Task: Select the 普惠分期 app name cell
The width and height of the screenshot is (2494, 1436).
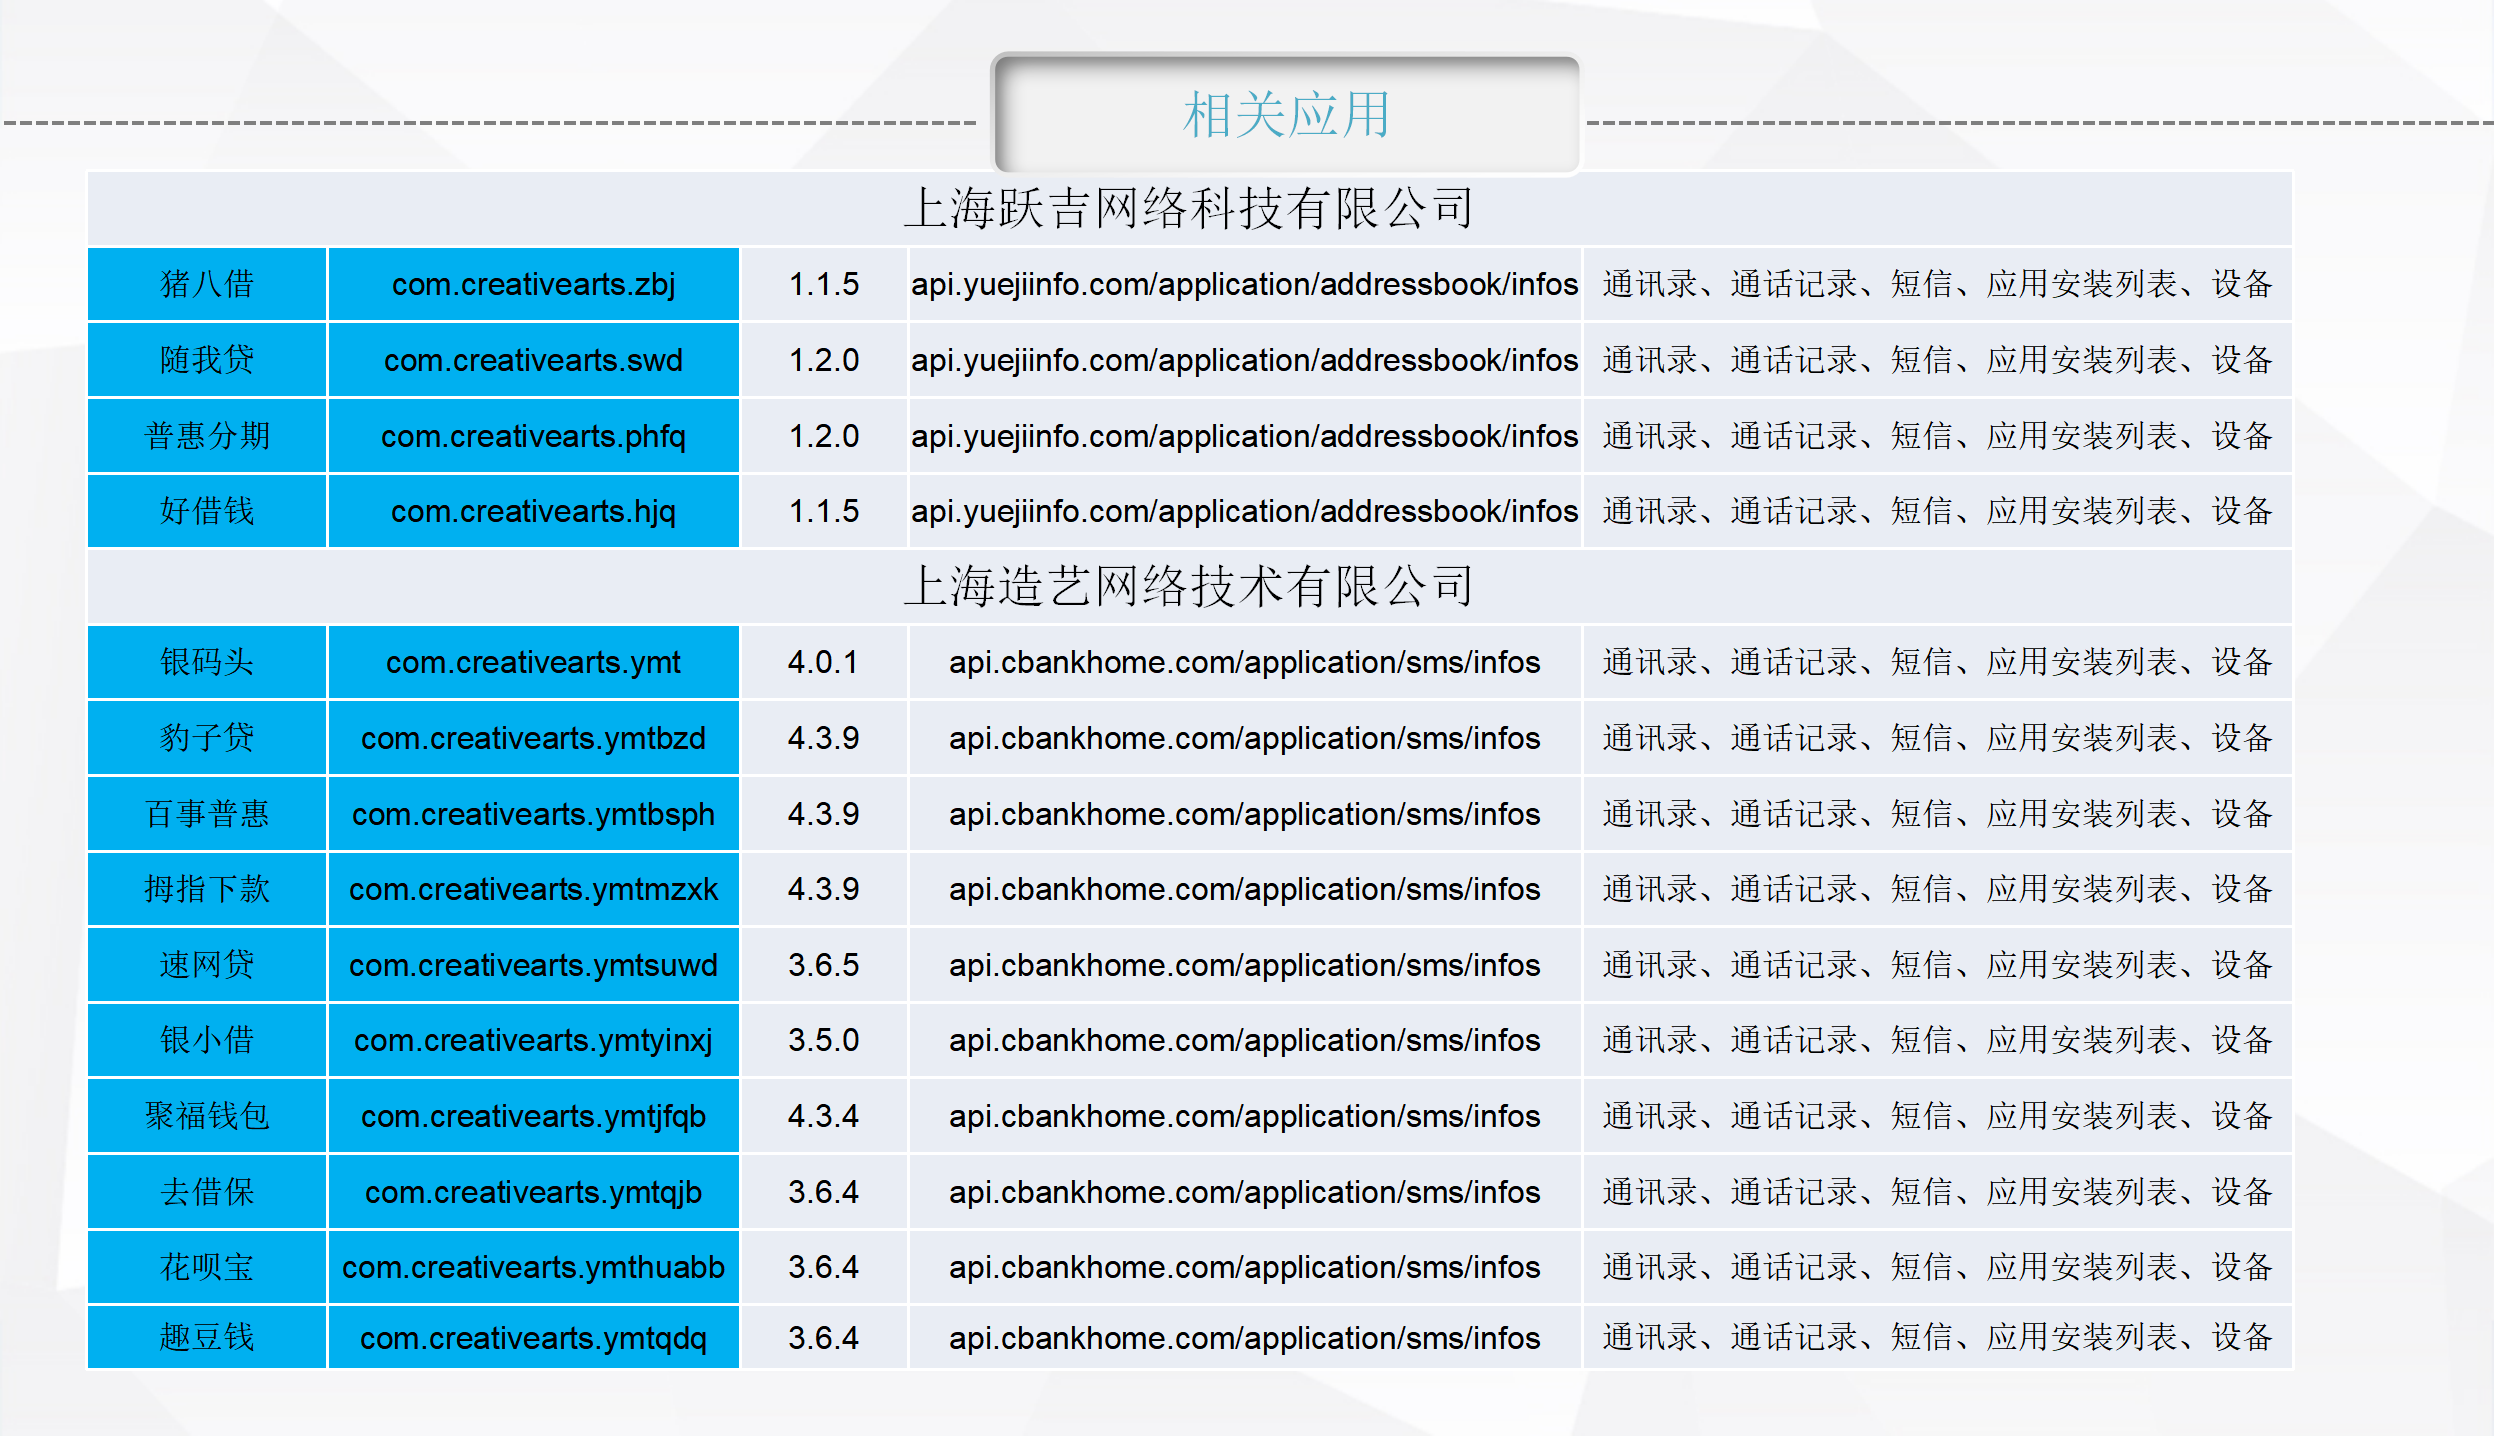Action: [207, 436]
